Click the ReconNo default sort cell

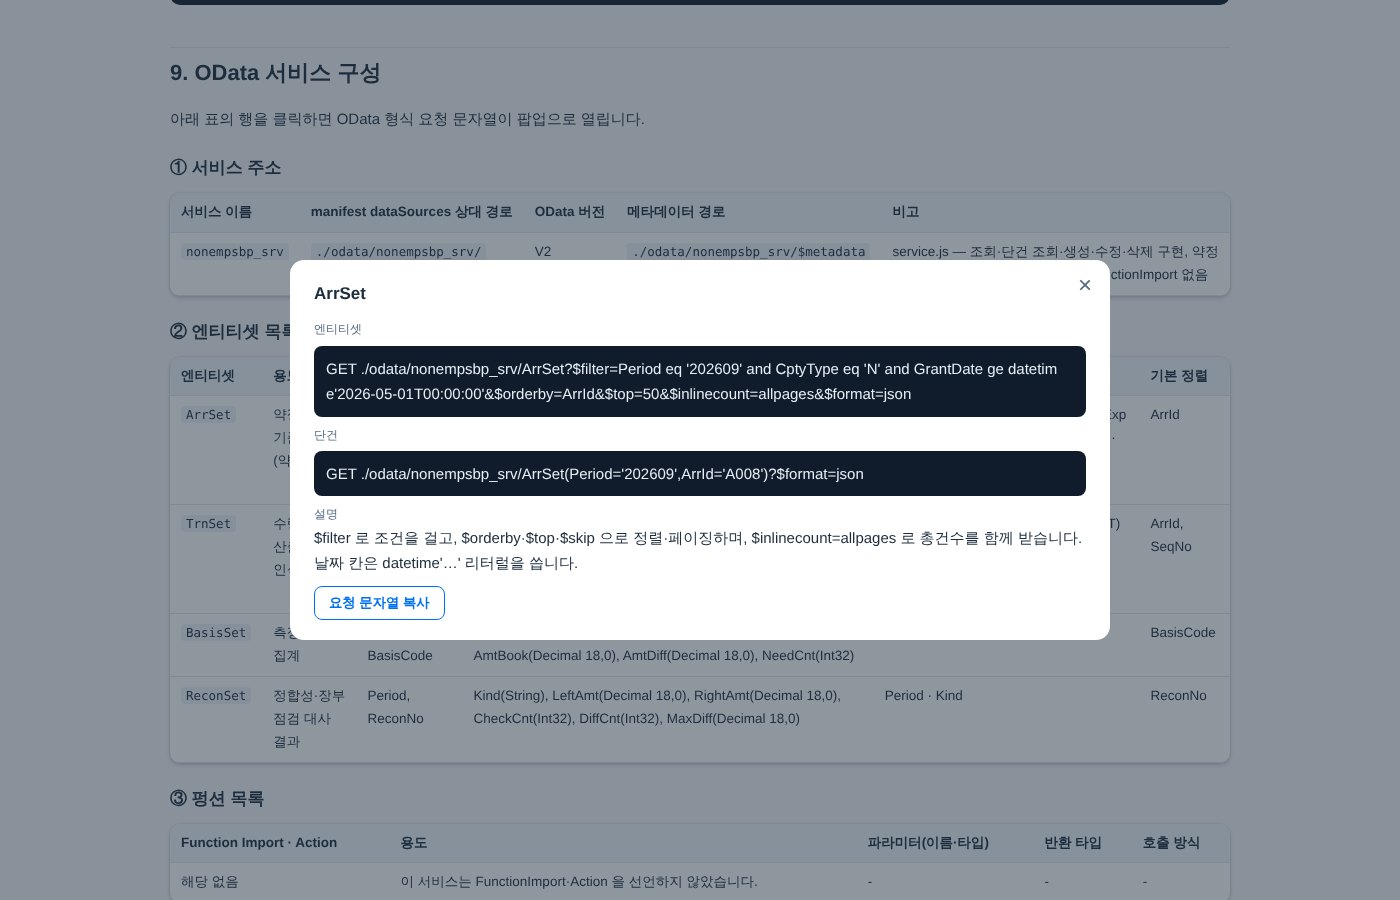[1178, 695]
